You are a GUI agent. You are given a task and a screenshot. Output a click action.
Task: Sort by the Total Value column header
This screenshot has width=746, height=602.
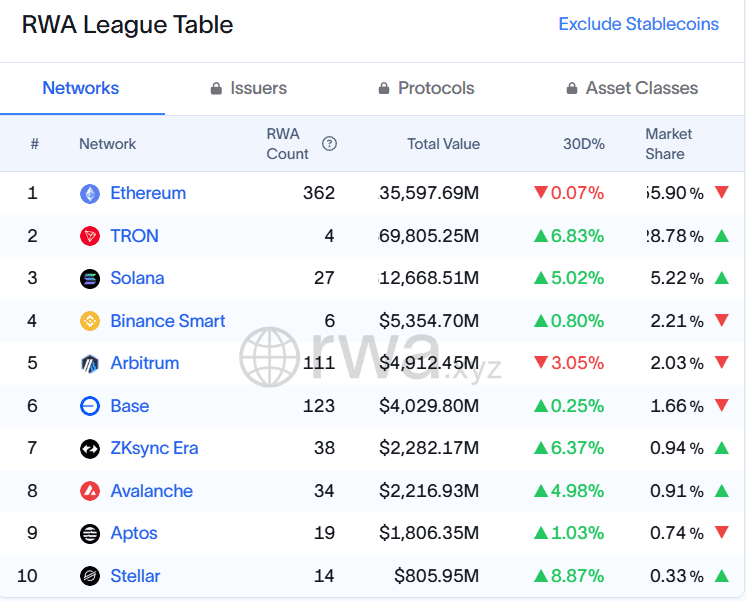[x=443, y=144]
